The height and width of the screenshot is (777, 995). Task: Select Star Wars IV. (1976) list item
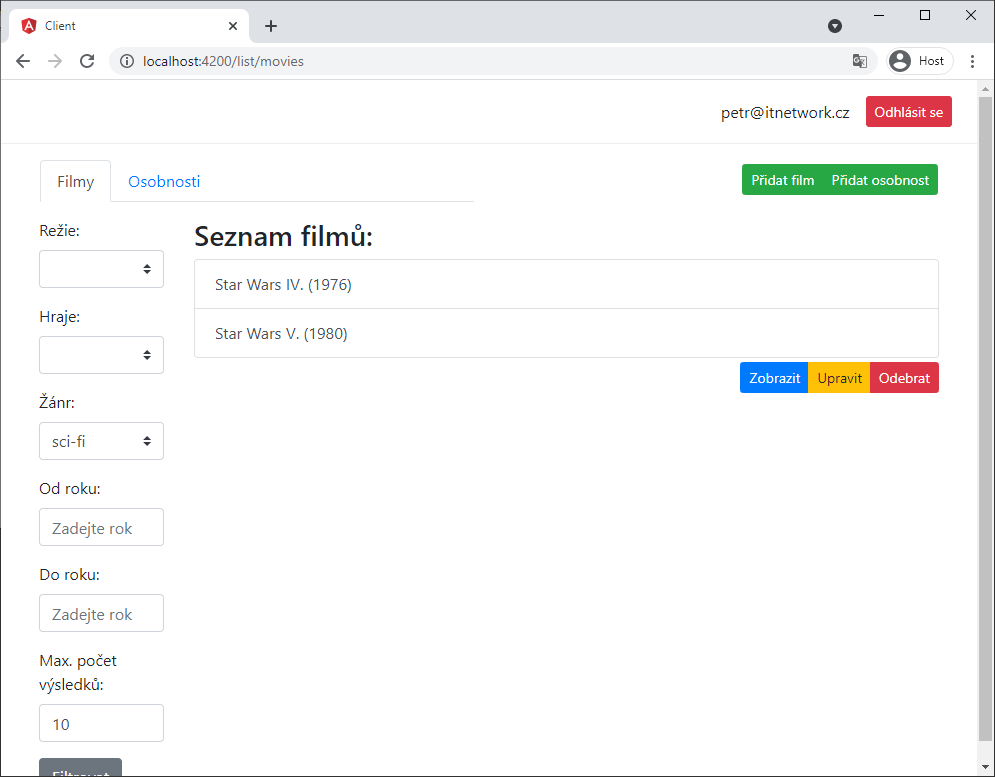566,285
